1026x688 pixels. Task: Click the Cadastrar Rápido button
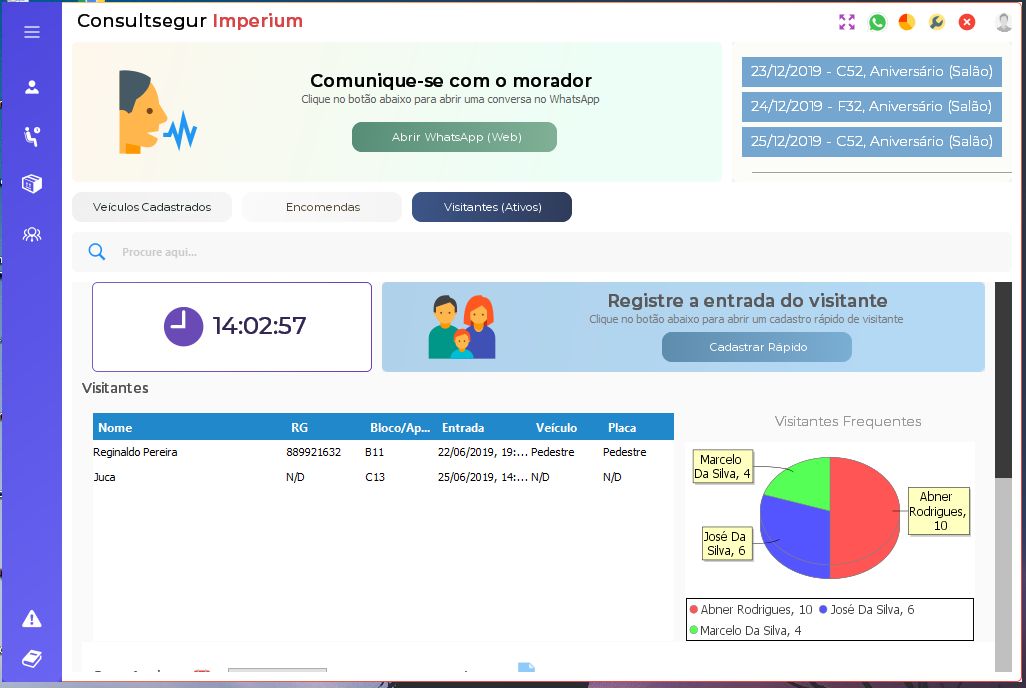coord(757,347)
